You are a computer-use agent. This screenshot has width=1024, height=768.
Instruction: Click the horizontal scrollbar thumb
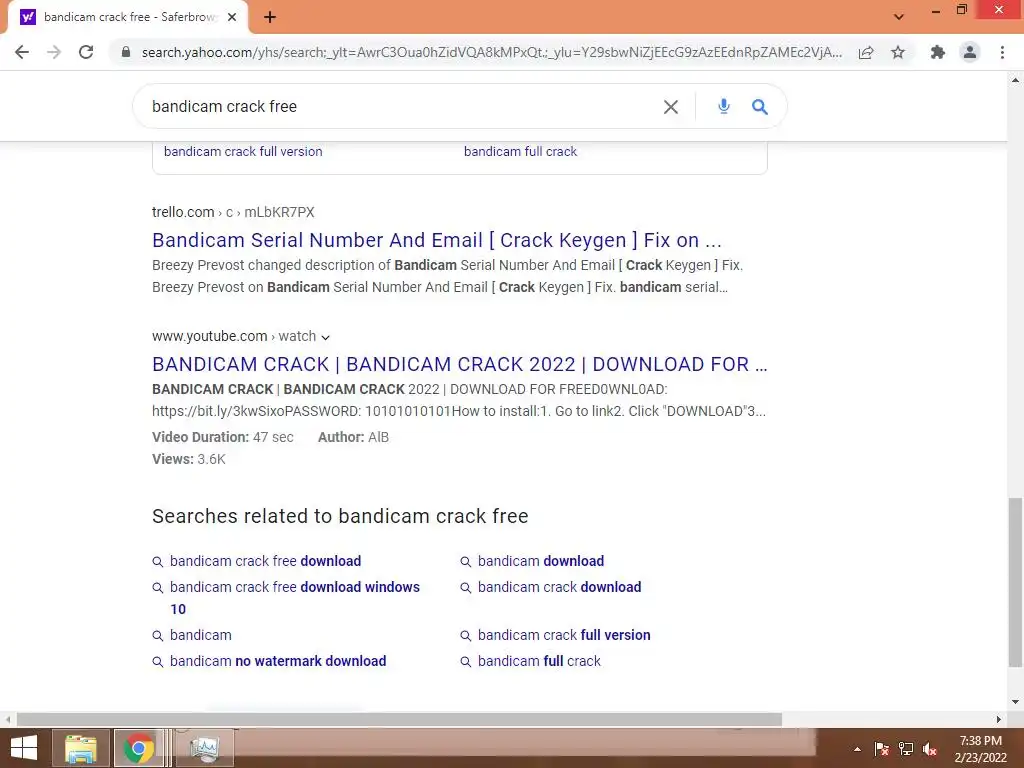point(399,719)
